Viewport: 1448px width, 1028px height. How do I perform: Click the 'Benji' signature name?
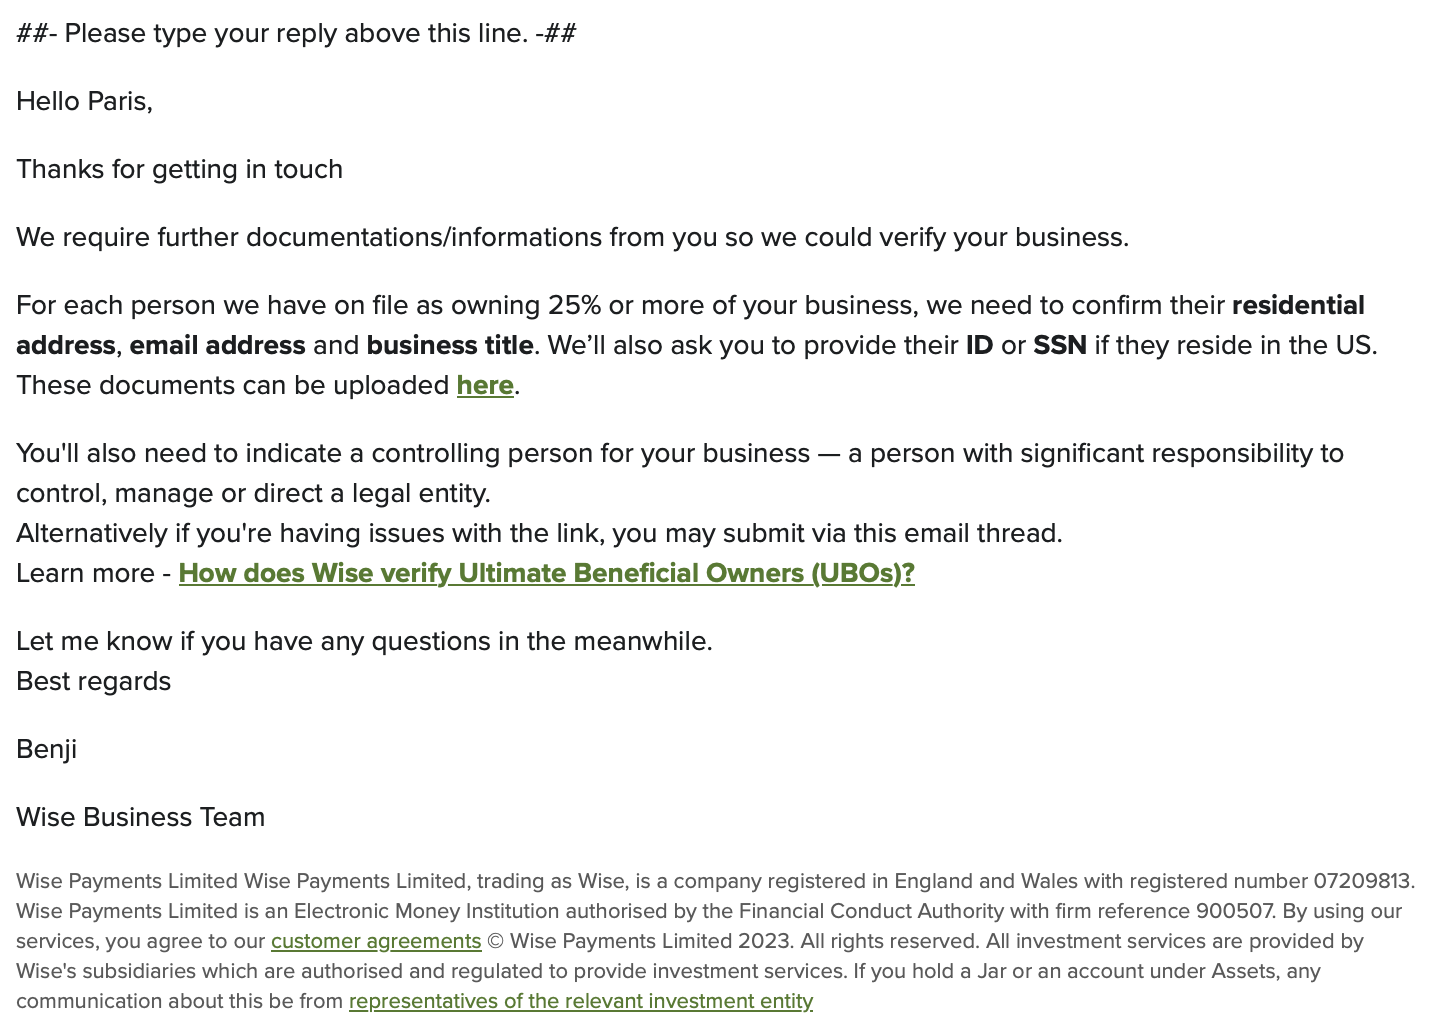click(x=46, y=749)
